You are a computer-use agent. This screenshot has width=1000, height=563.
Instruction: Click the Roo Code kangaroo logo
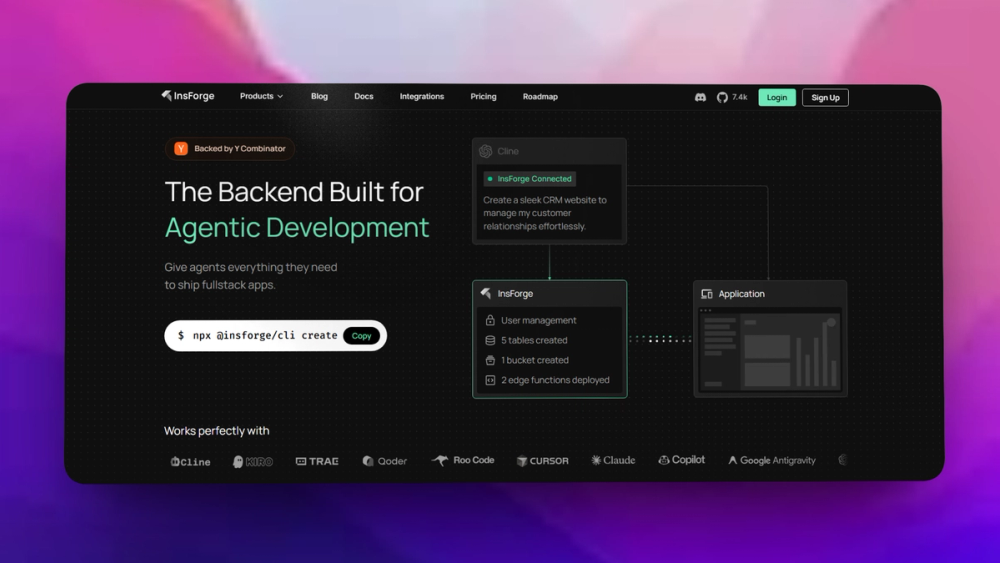click(x=463, y=460)
